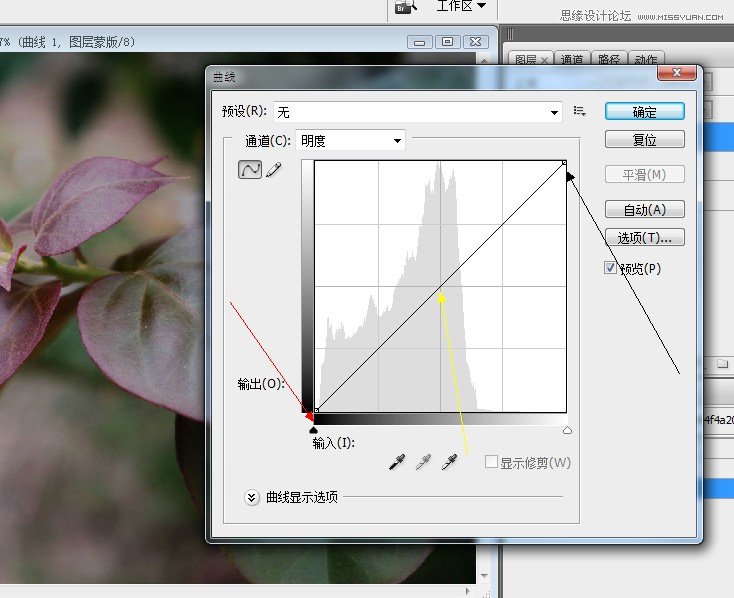Toggle the Preview (预览) checkbox
Screen dimensions: 734x598
610,268
